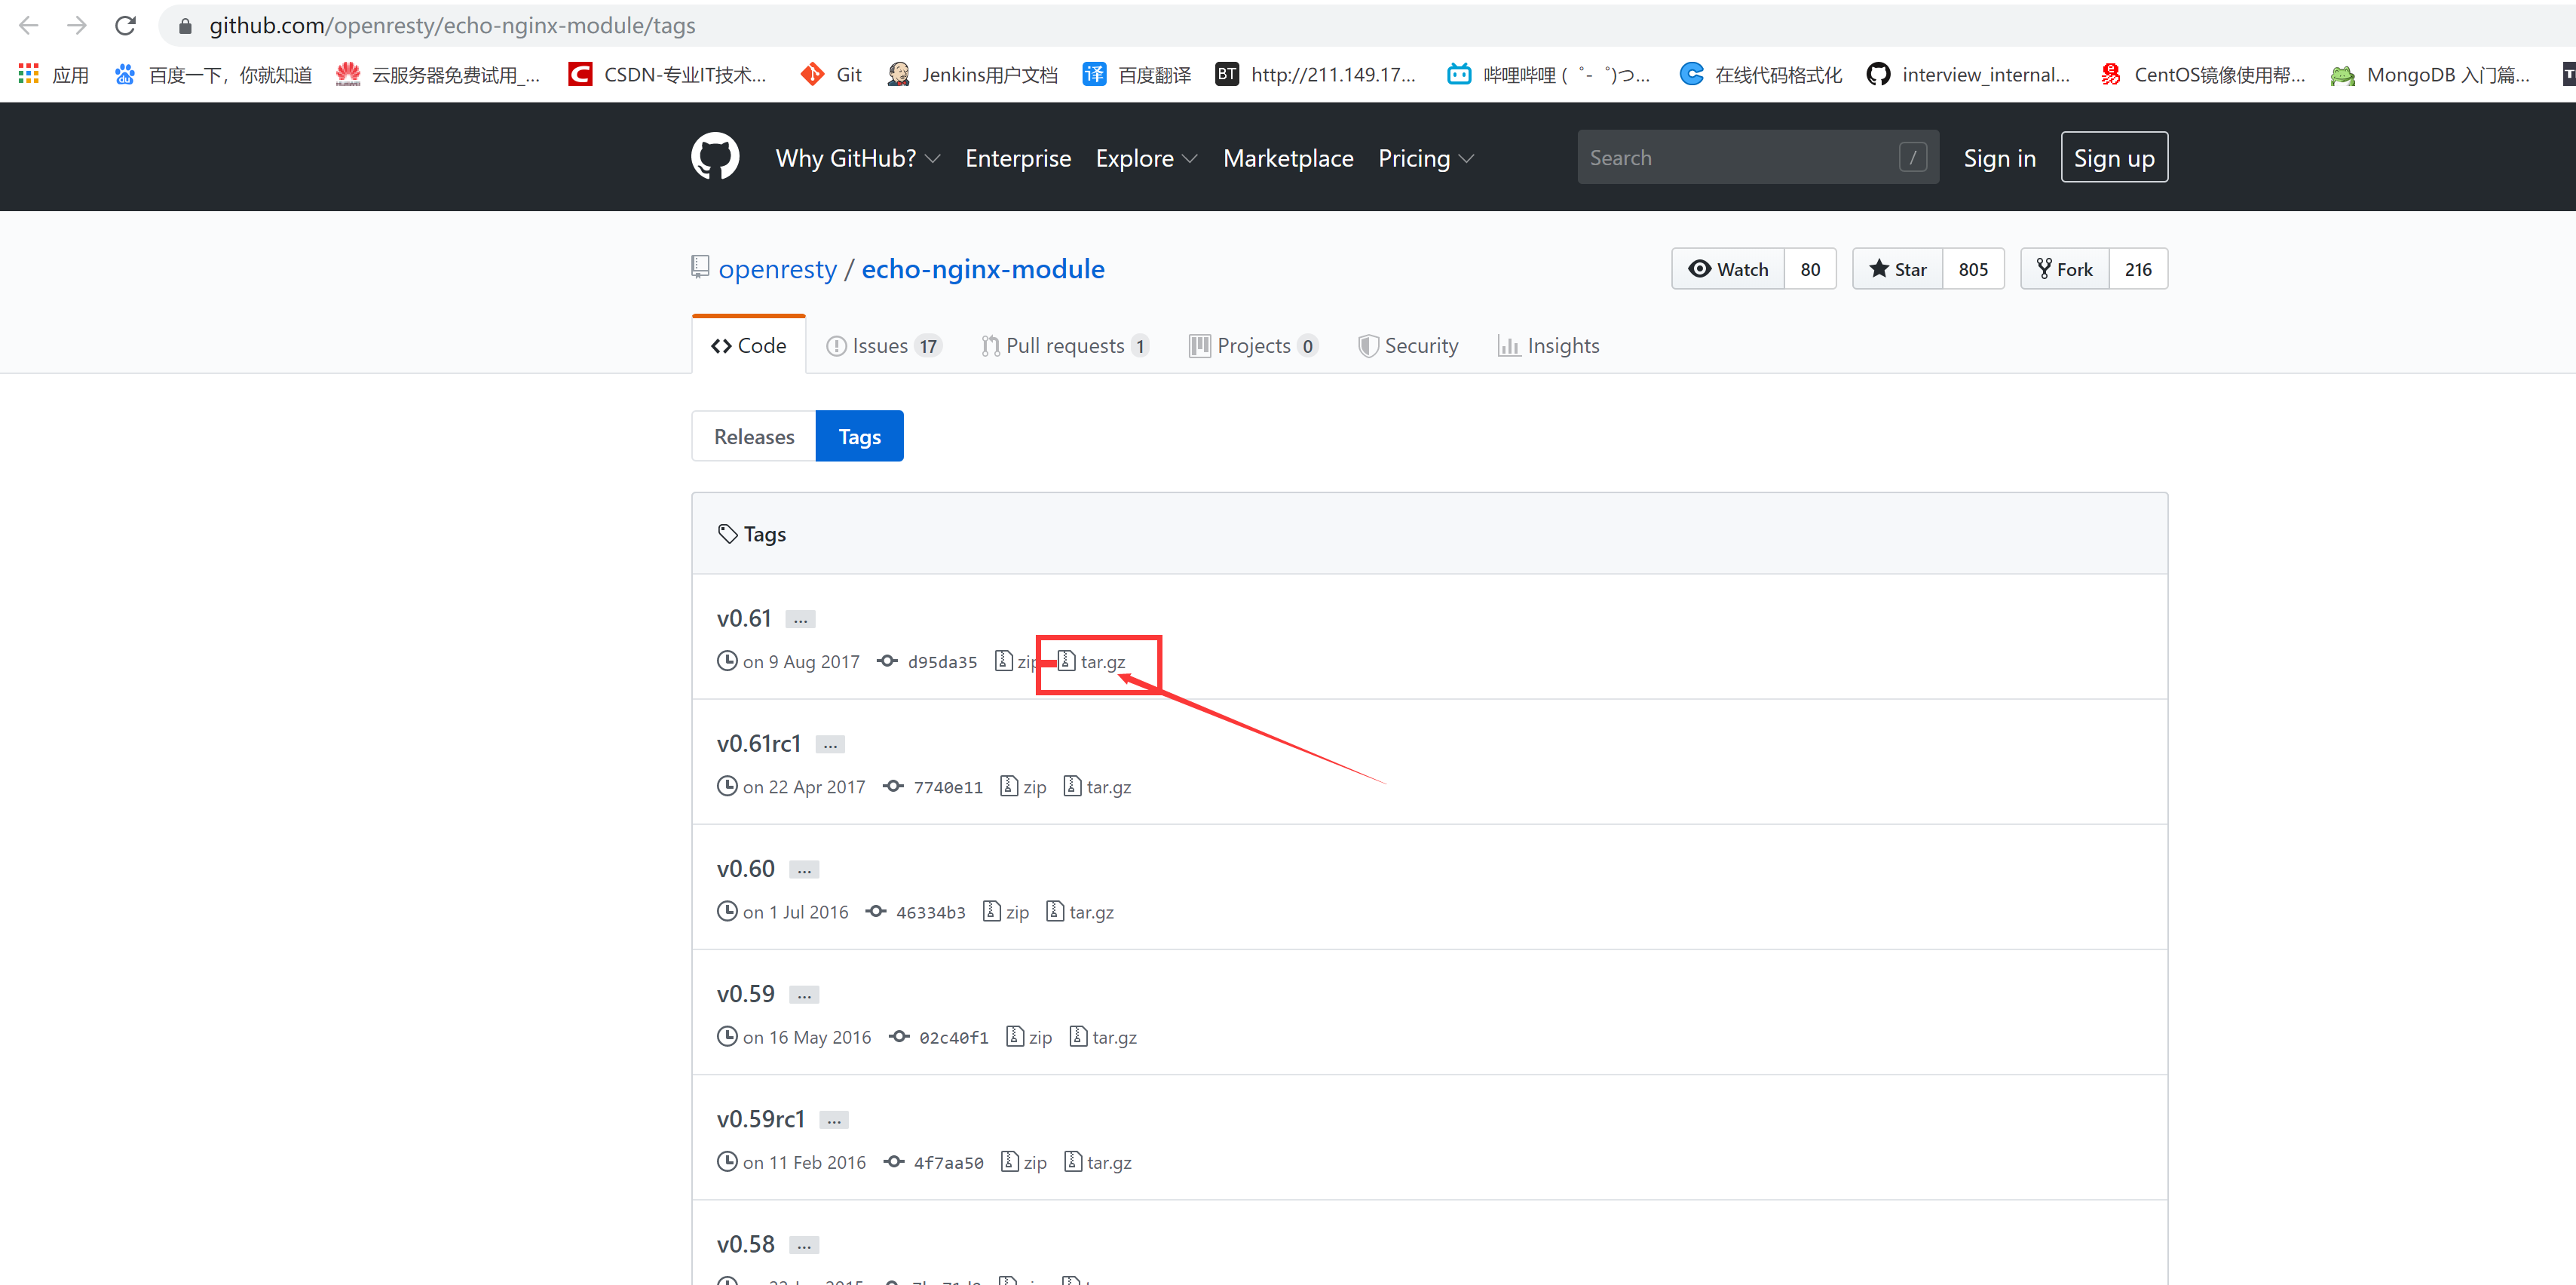The image size is (2576, 1285).
Task: Open the v0.59 tag link
Action: pos(745,994)
